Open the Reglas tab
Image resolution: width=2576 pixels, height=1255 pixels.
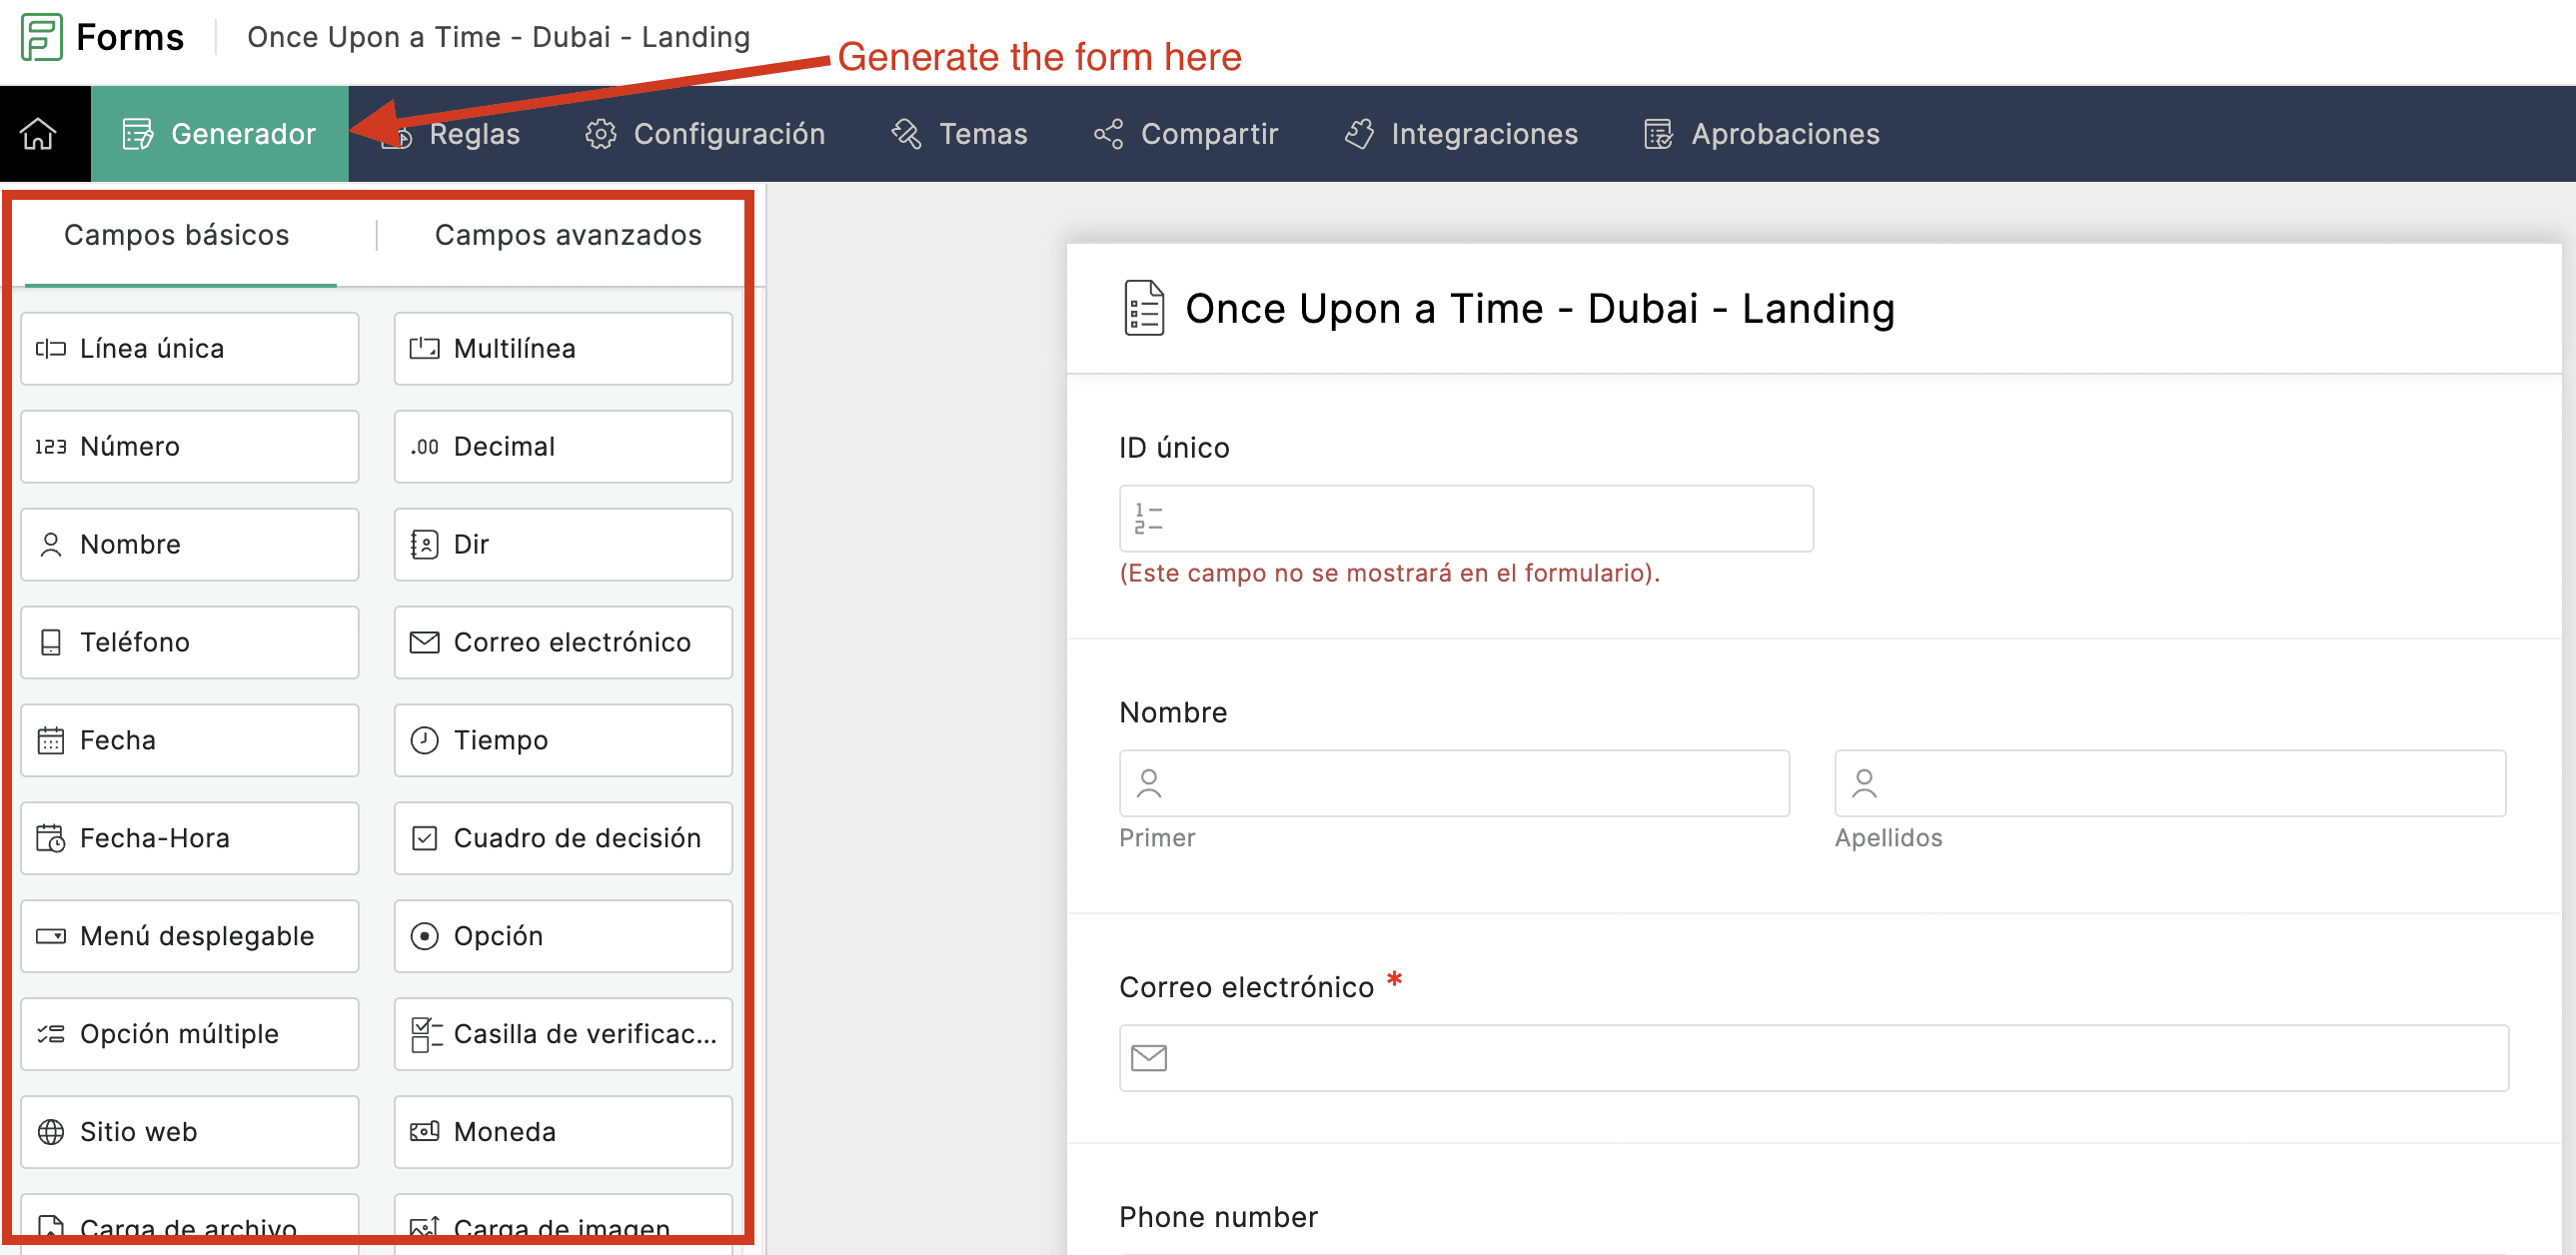click(453, 133)
